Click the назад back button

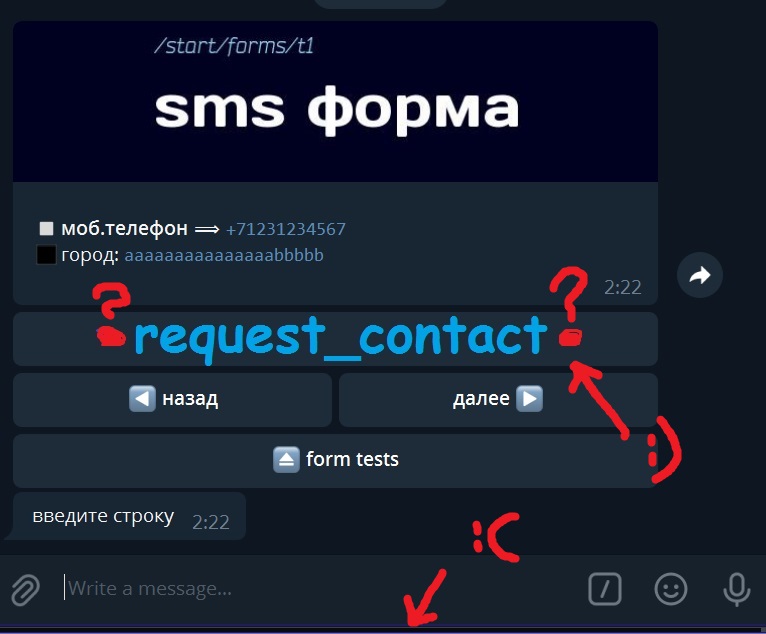[172, 400]
